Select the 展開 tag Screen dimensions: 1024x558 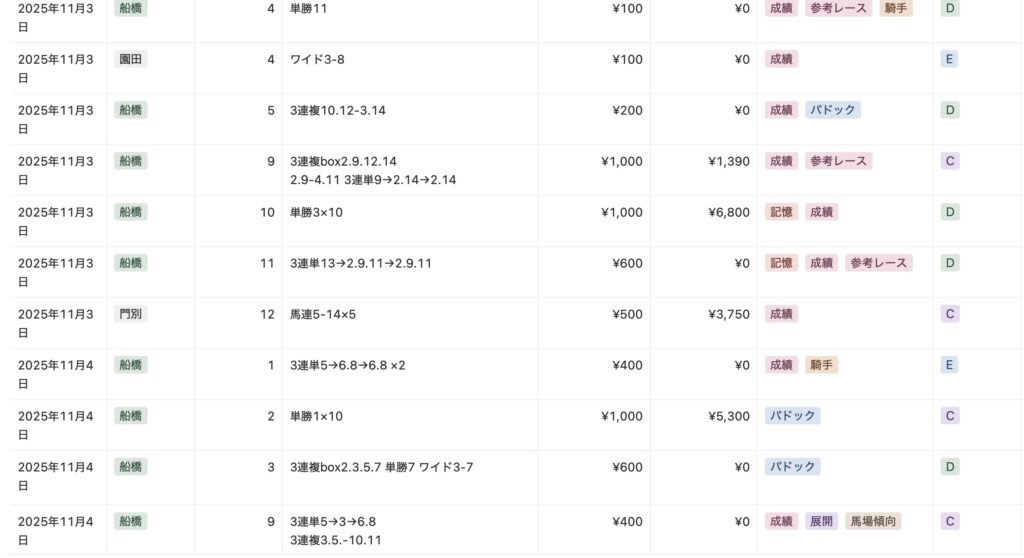(822, 521)
